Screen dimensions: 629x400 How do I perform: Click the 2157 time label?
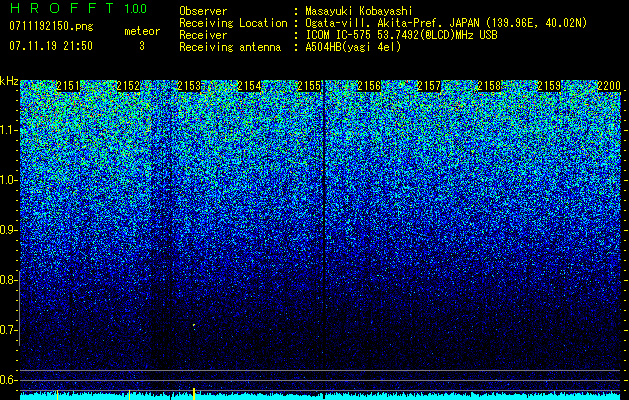(x=429, y=86)
